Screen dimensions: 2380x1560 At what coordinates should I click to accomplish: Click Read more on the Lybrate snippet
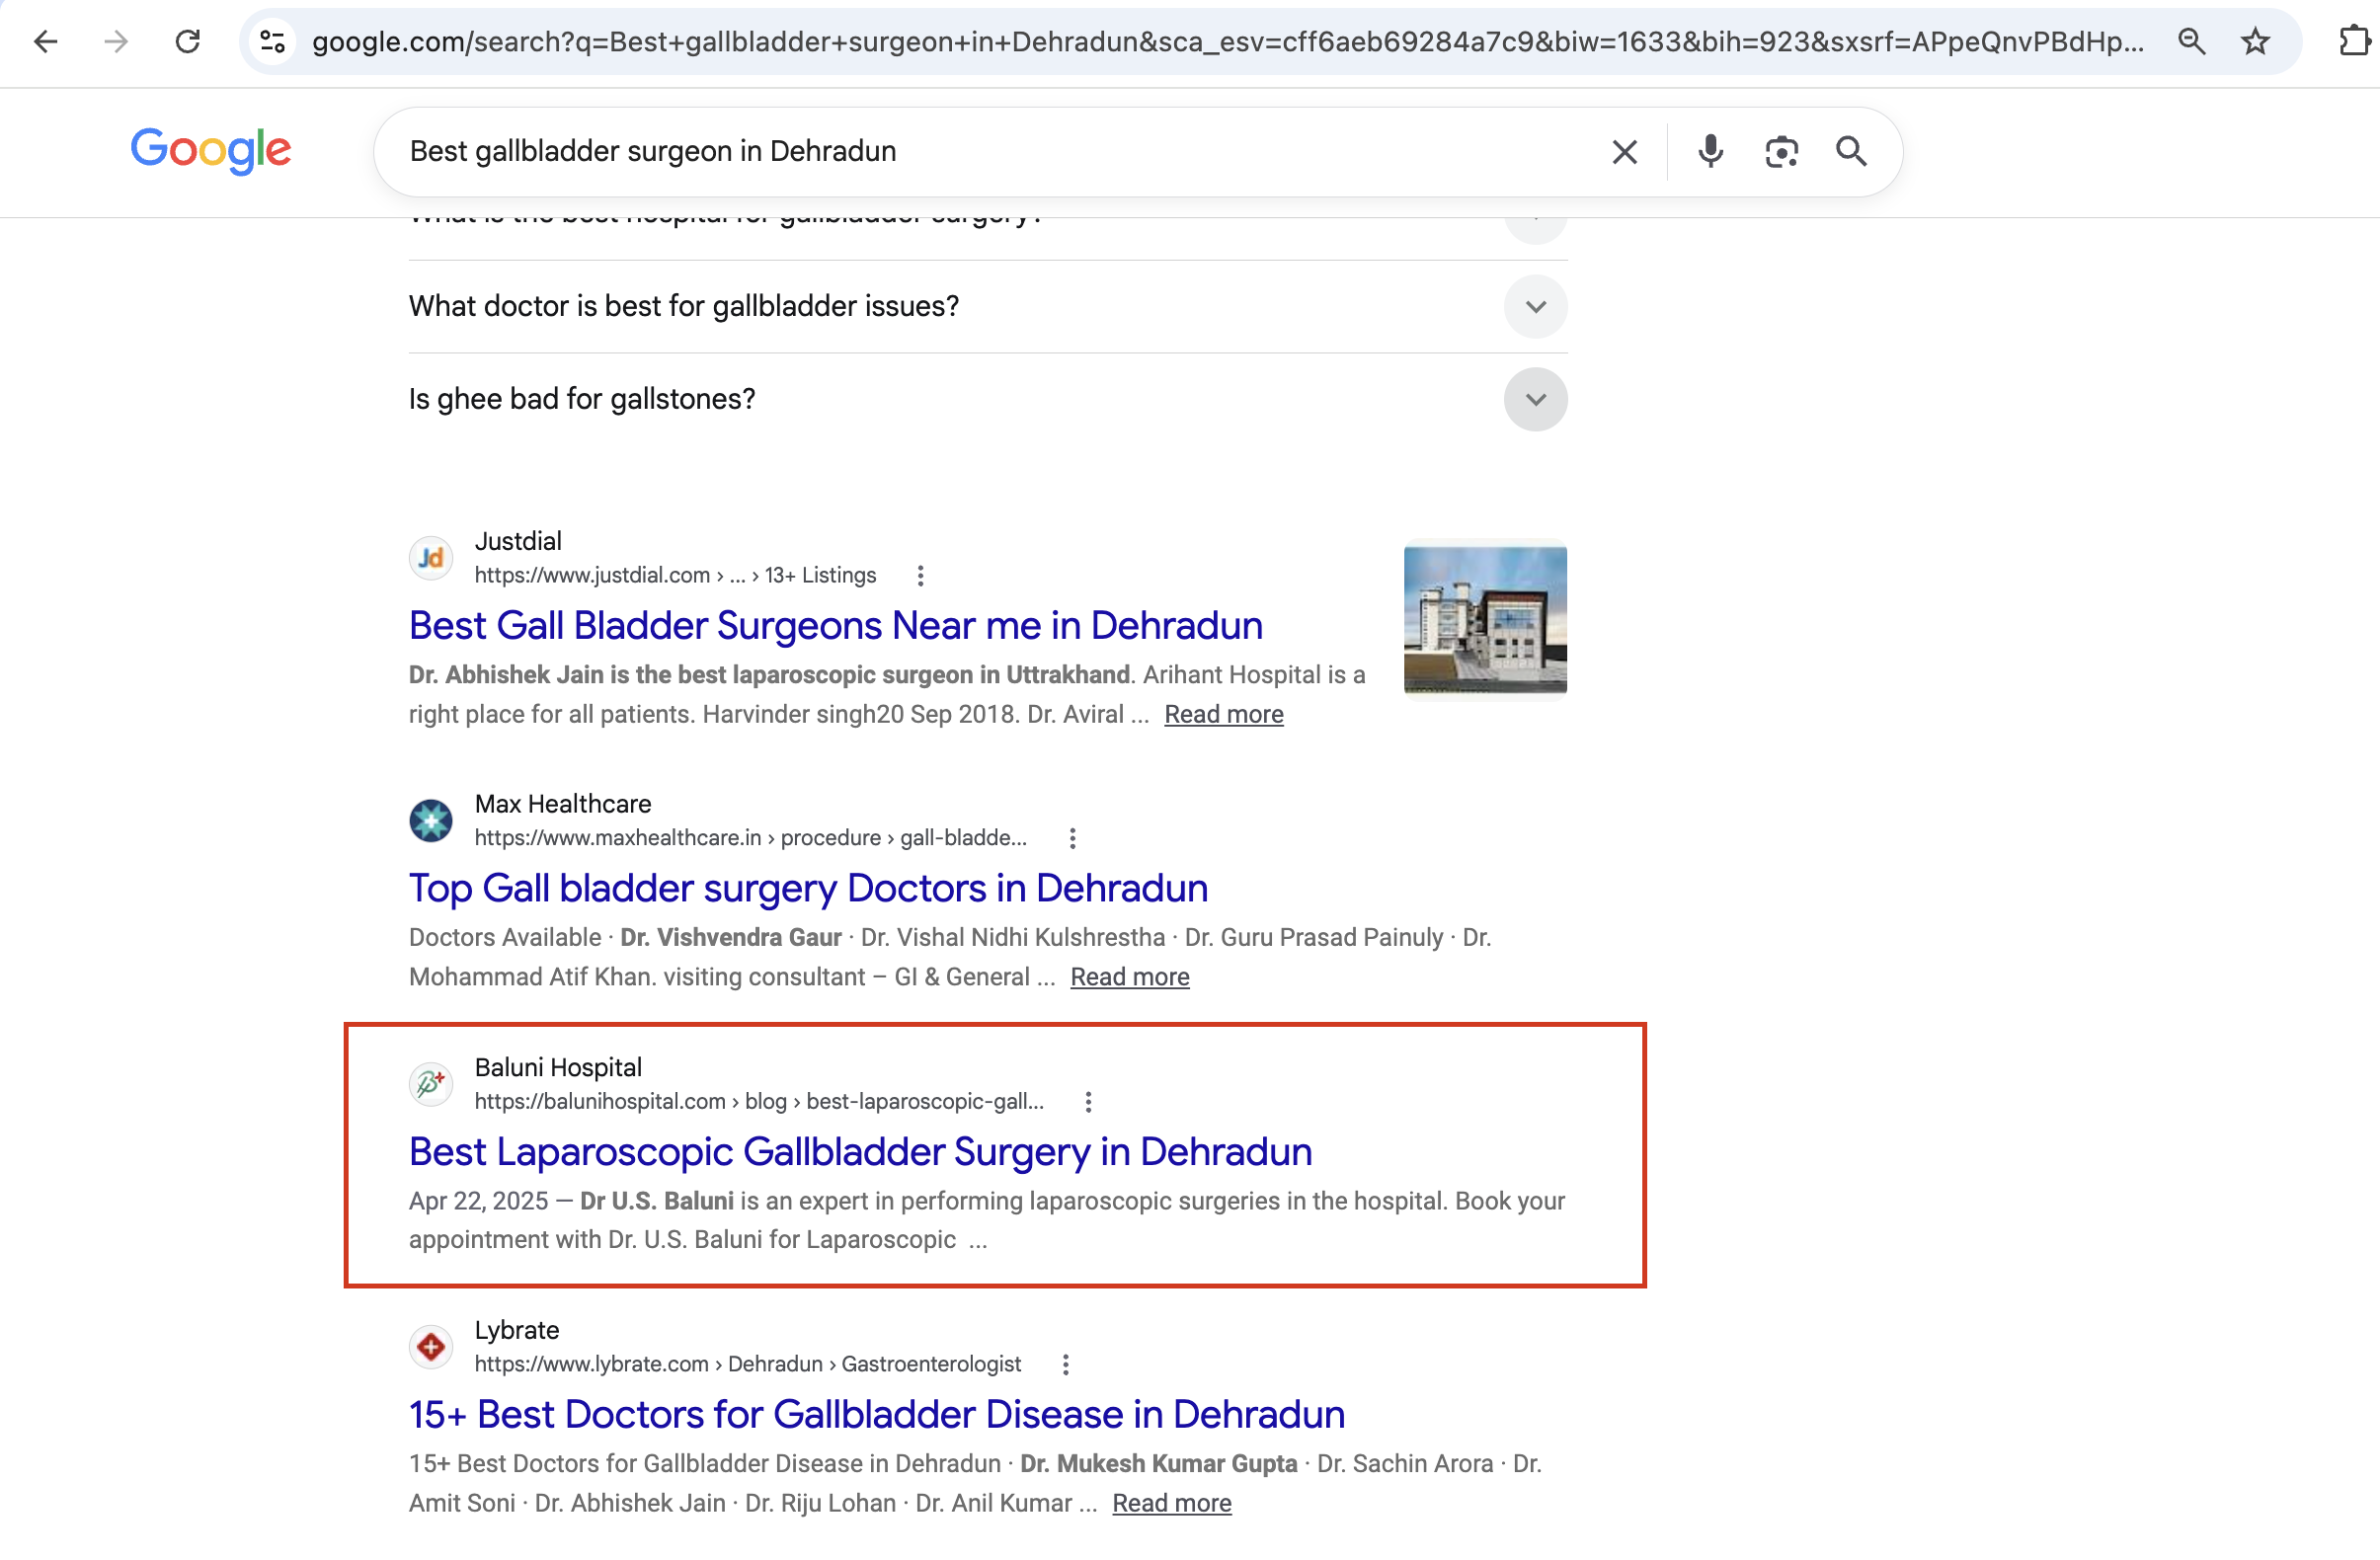coord(1171,1502)
